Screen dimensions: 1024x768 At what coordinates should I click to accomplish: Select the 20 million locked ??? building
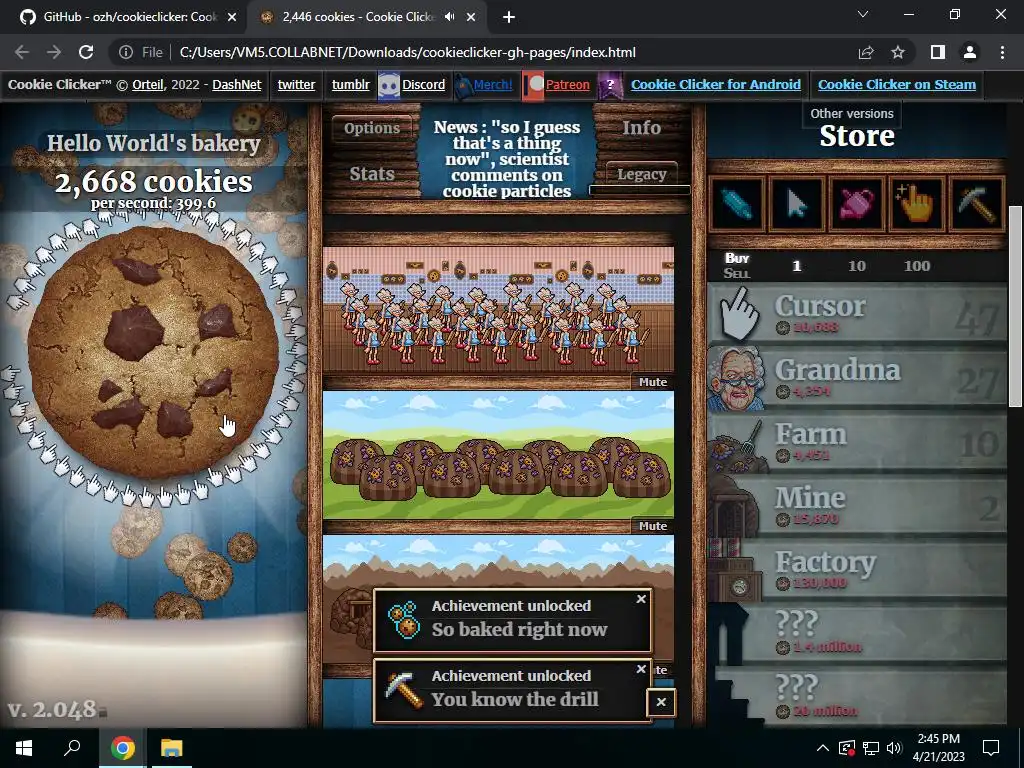(857, 696)
